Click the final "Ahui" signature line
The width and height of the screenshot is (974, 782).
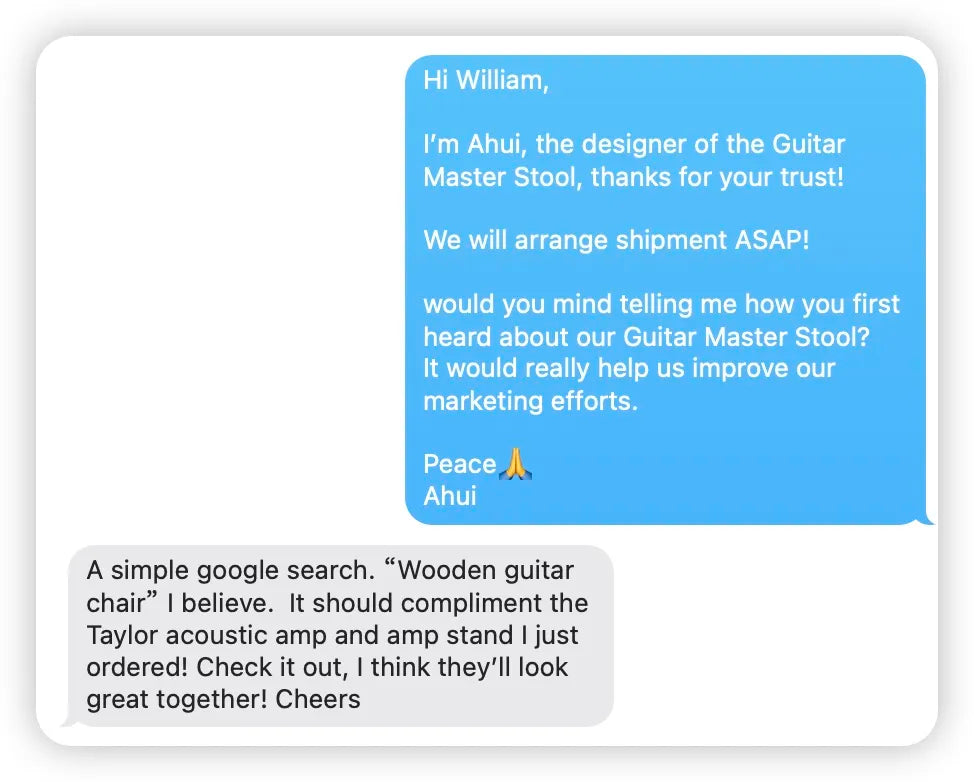[450, 496]
